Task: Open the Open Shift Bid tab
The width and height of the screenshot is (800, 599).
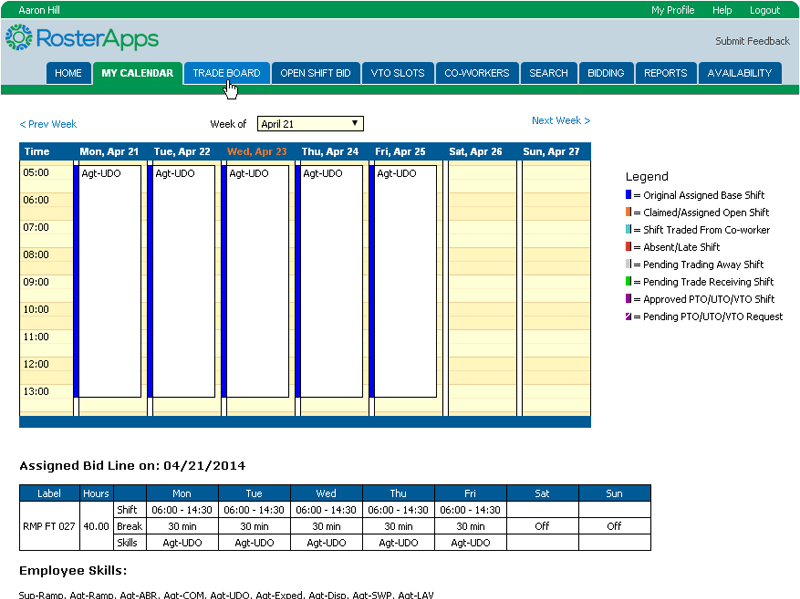Action: pos(315,73)
